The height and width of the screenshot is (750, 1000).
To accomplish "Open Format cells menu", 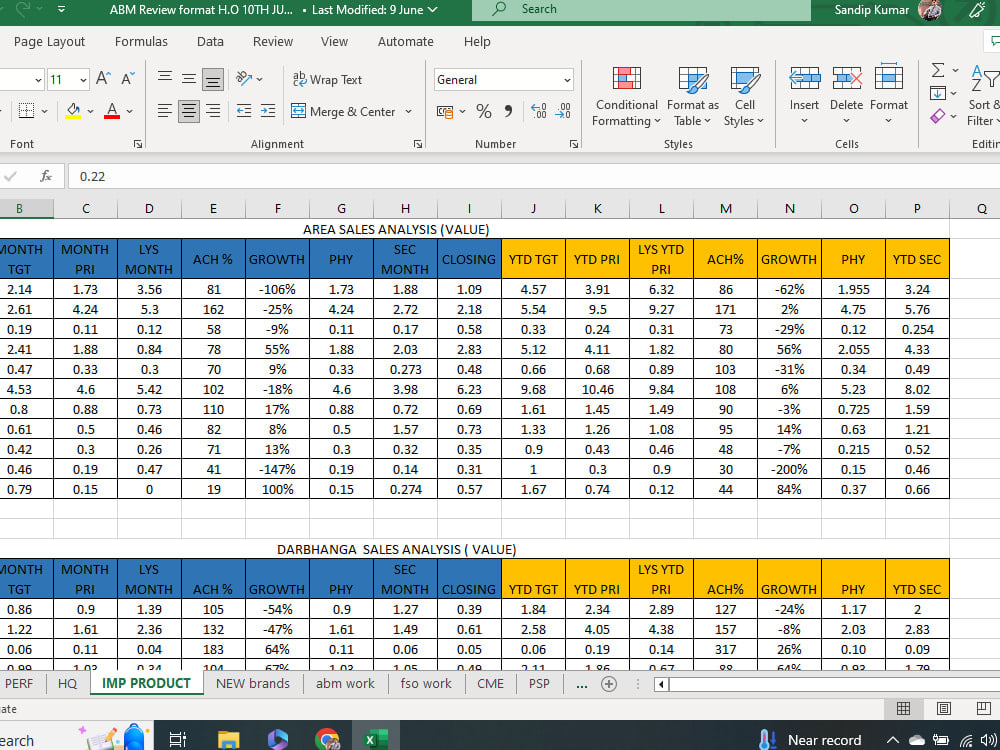I will coord(889,94).
